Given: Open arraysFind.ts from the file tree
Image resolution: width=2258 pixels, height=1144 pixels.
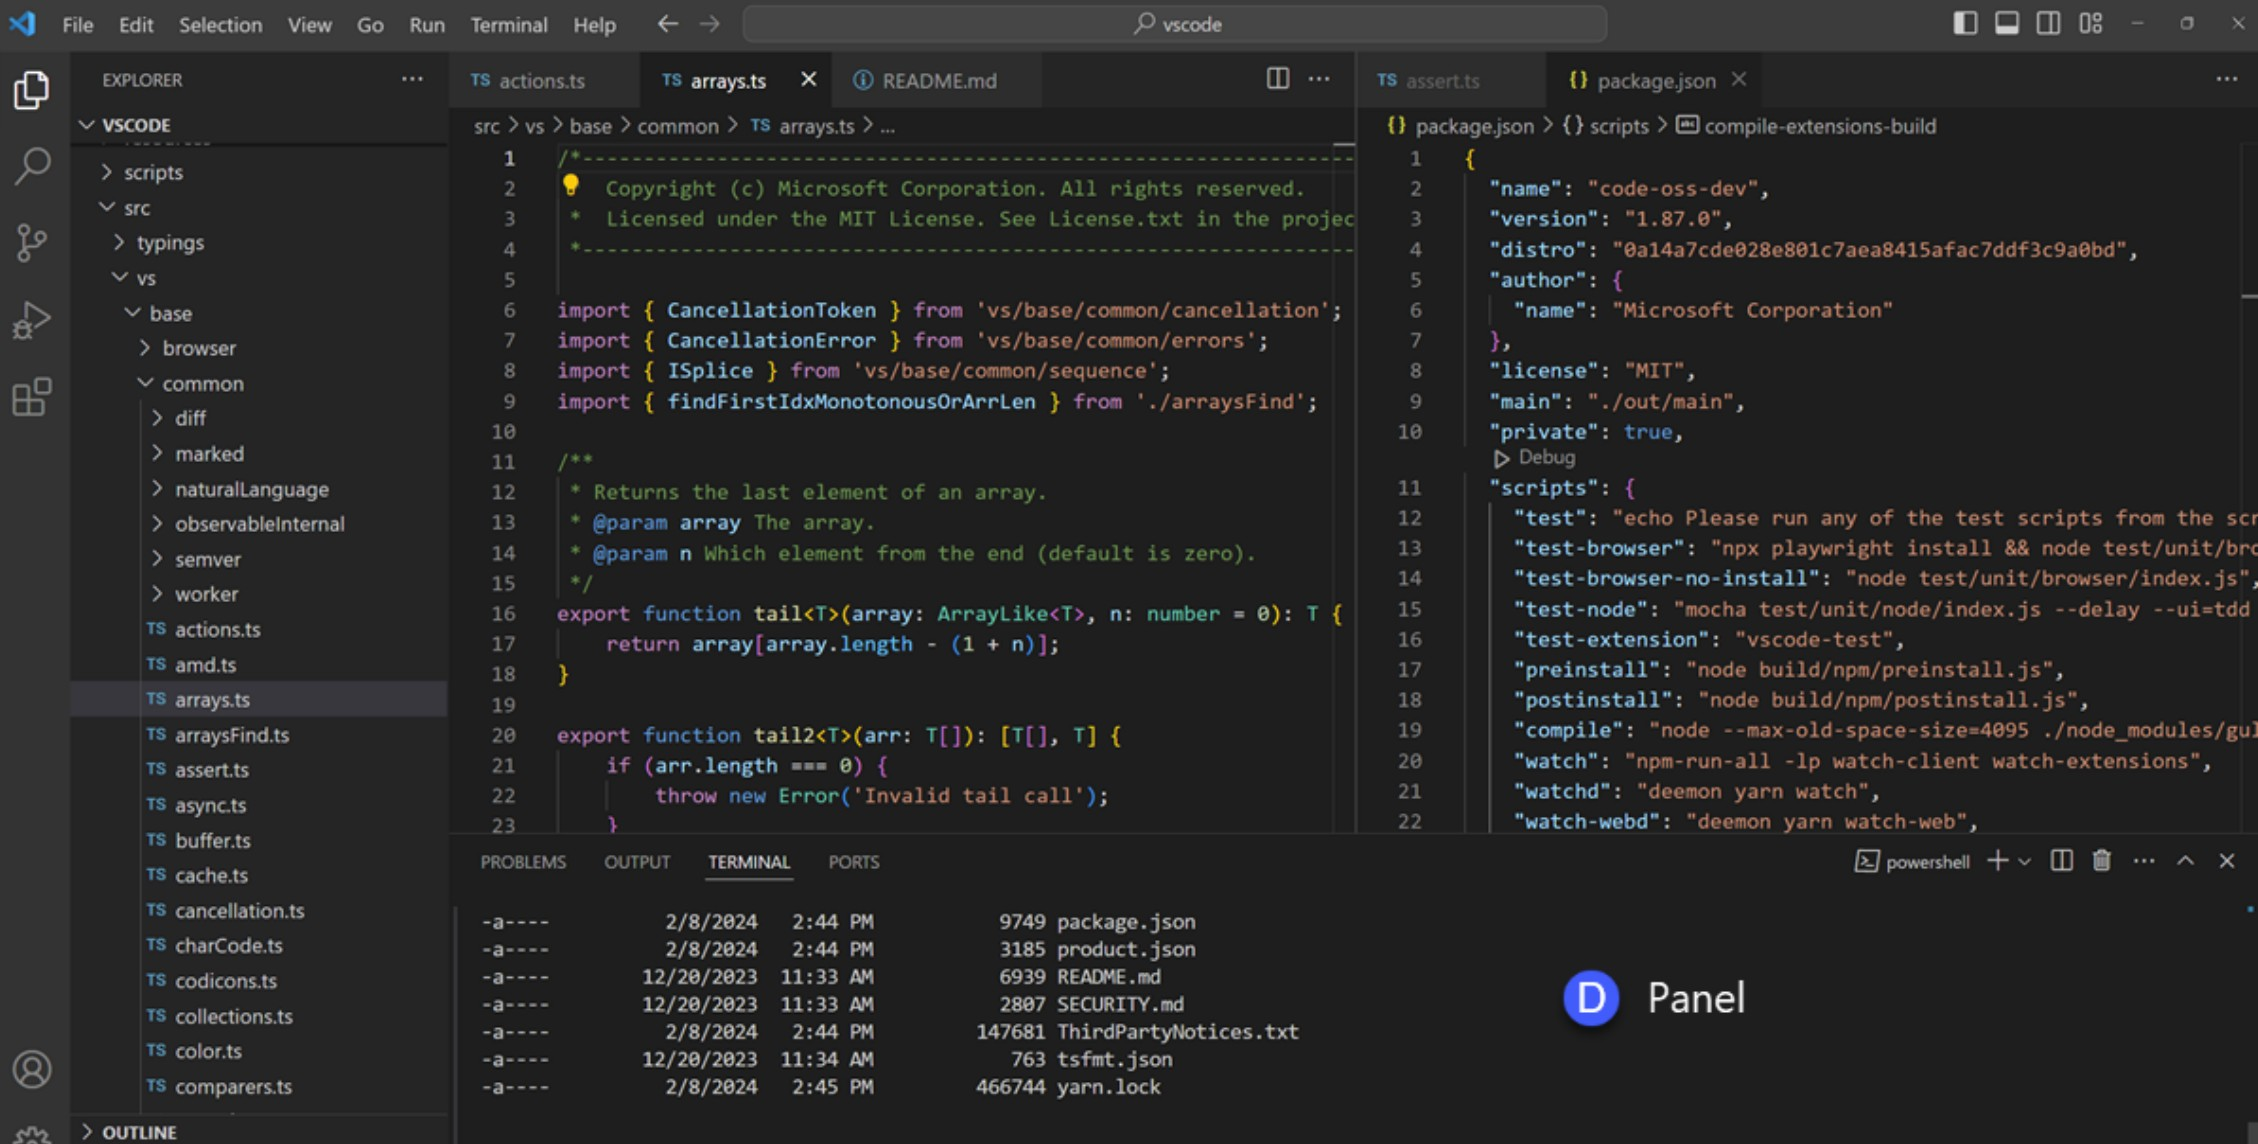Looking at the screenshot, I should (258, 735).
